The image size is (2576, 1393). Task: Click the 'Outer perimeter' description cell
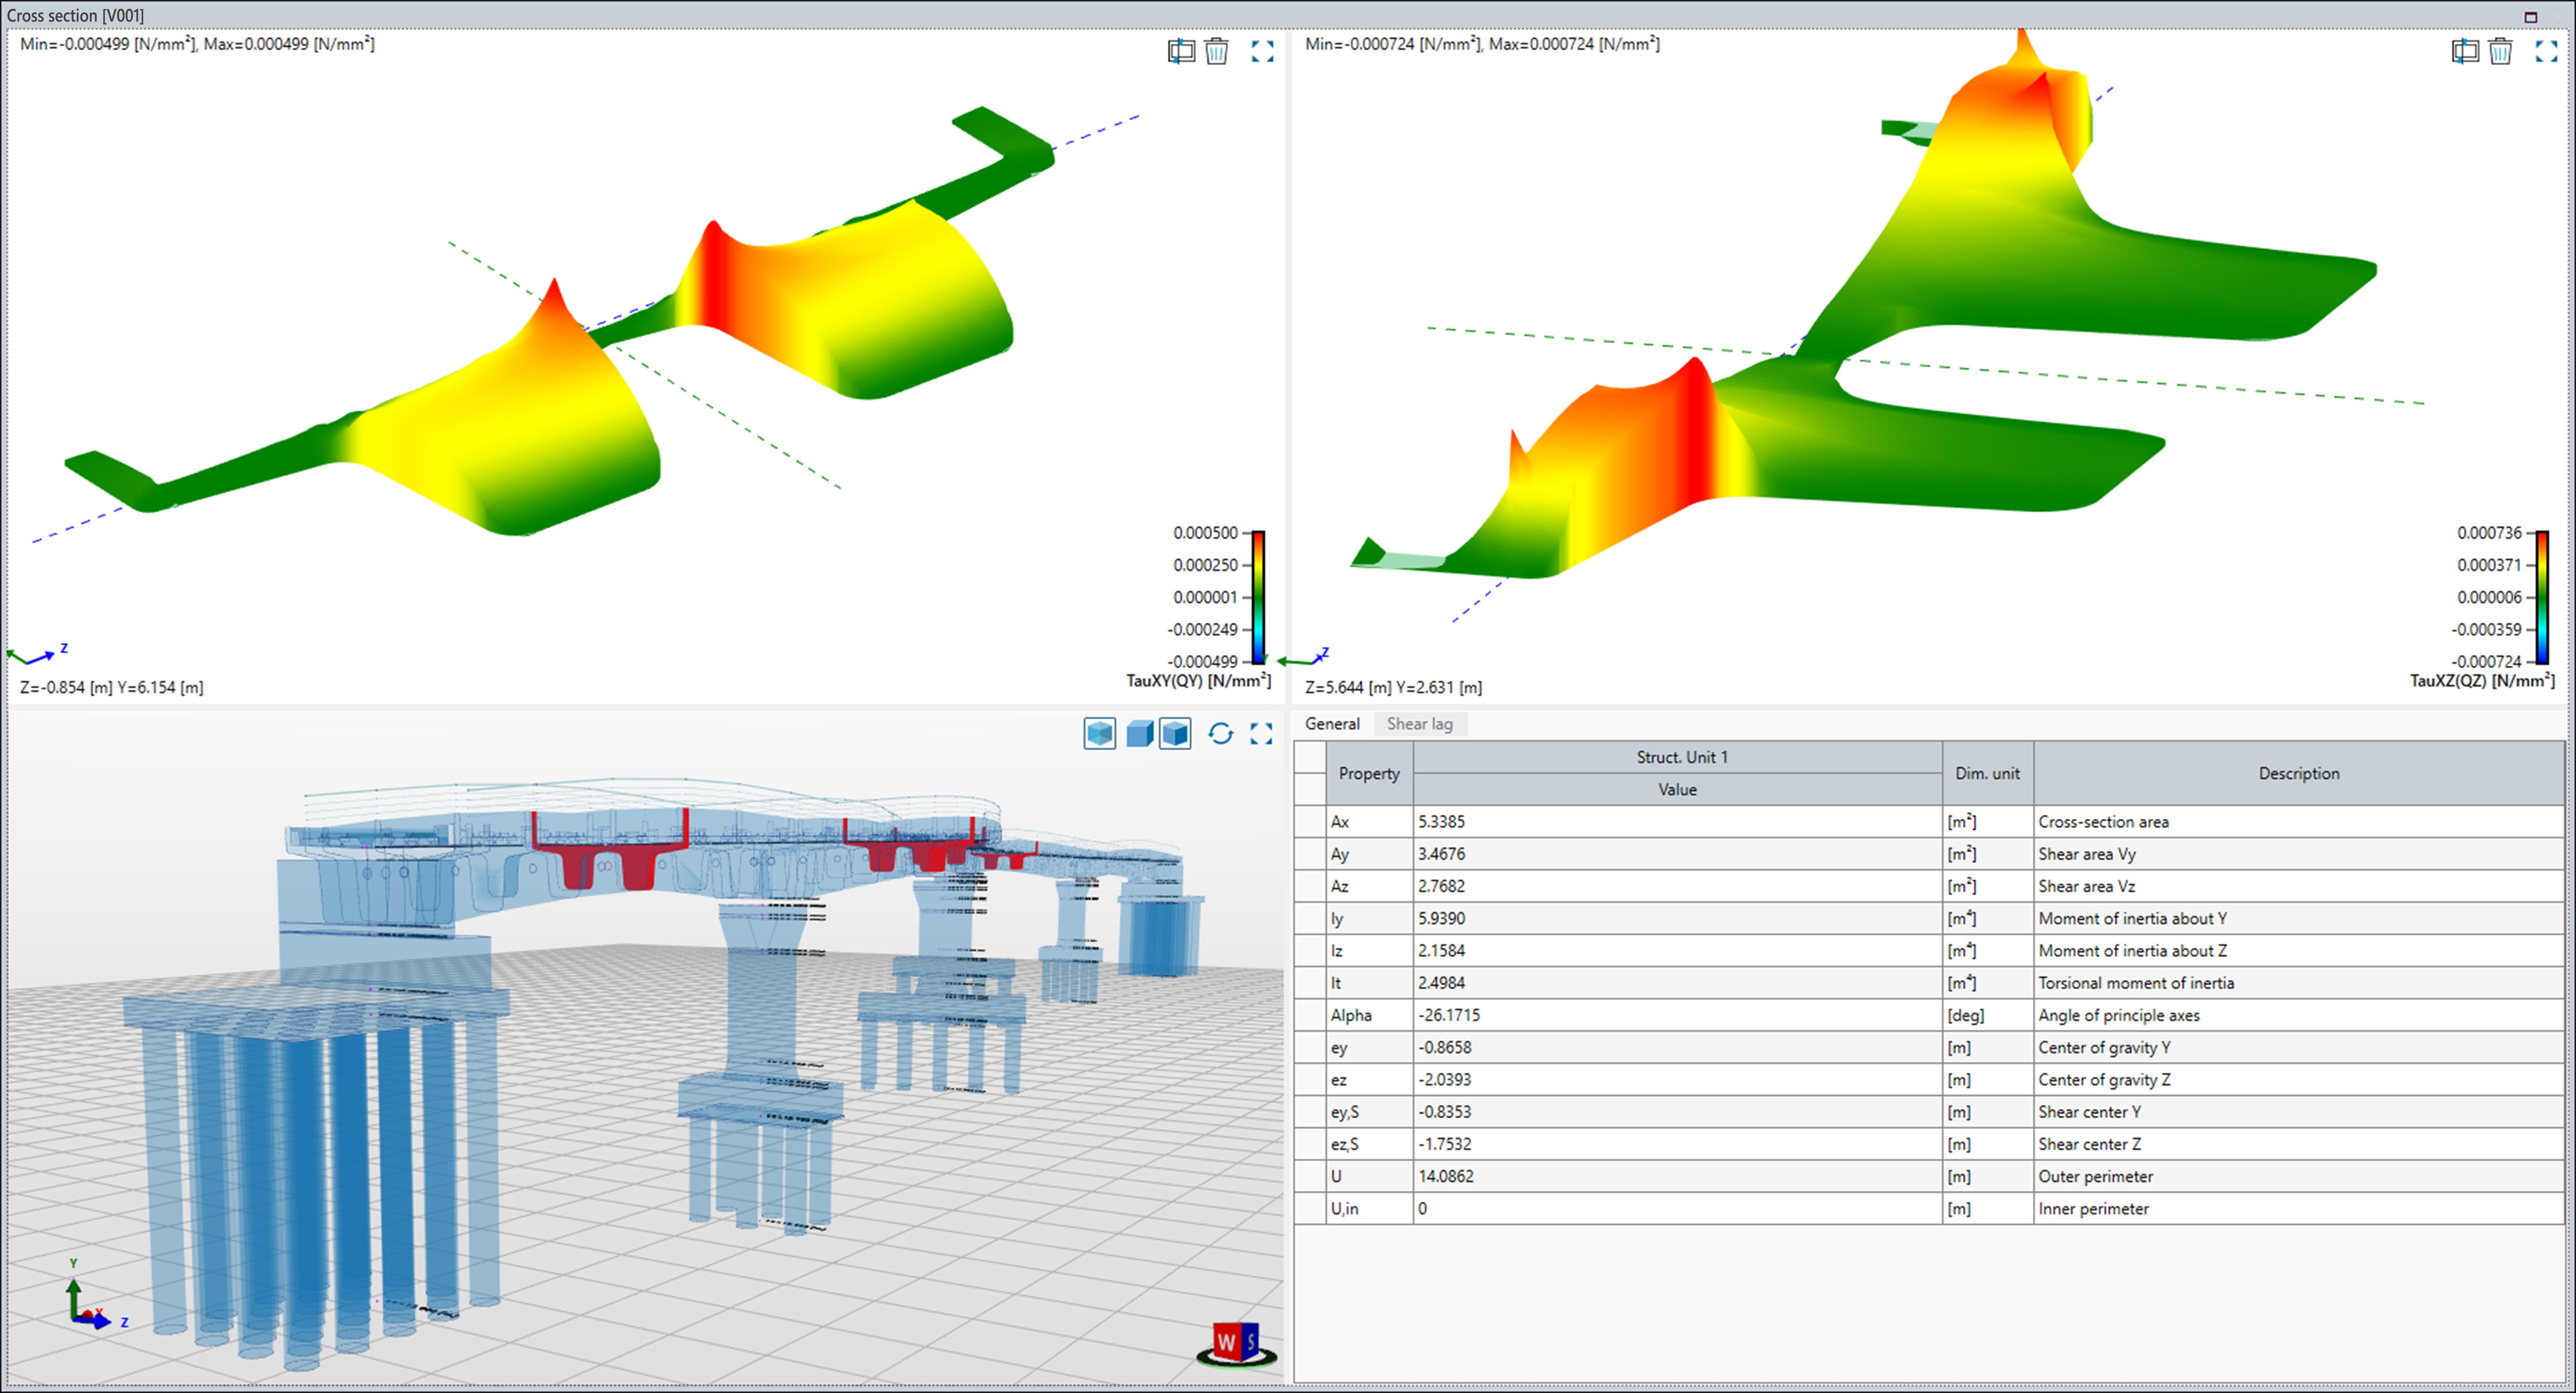point(2298,1176)
